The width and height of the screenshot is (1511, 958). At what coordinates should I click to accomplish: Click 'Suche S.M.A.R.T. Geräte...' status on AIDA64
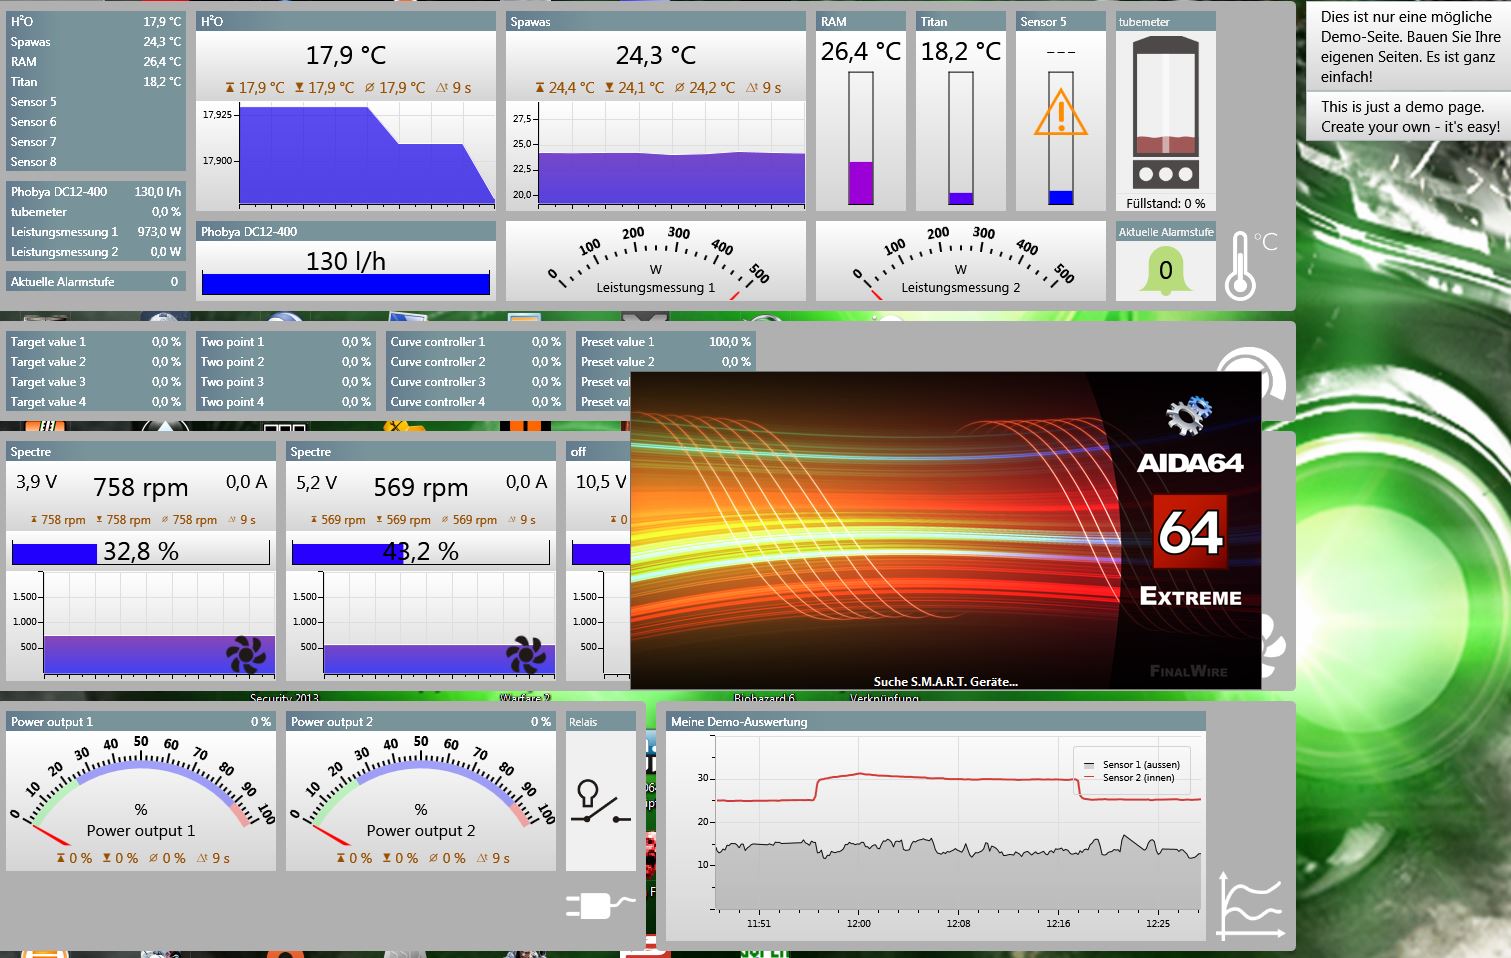coord(946,681)
